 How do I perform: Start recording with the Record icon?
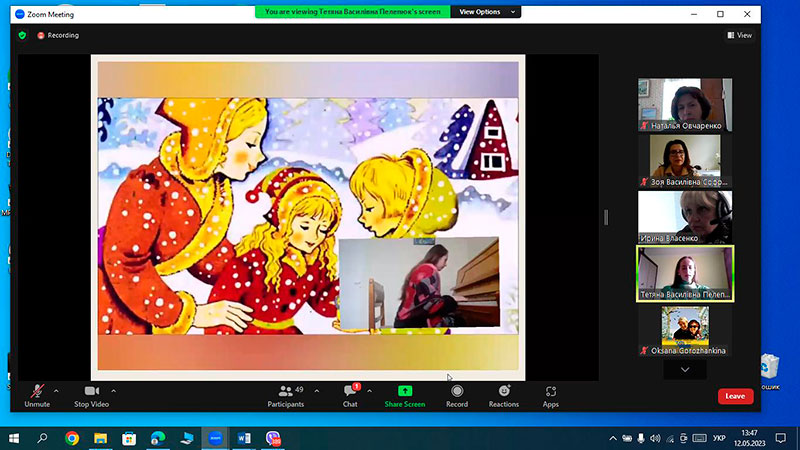(x=457, y=391)
